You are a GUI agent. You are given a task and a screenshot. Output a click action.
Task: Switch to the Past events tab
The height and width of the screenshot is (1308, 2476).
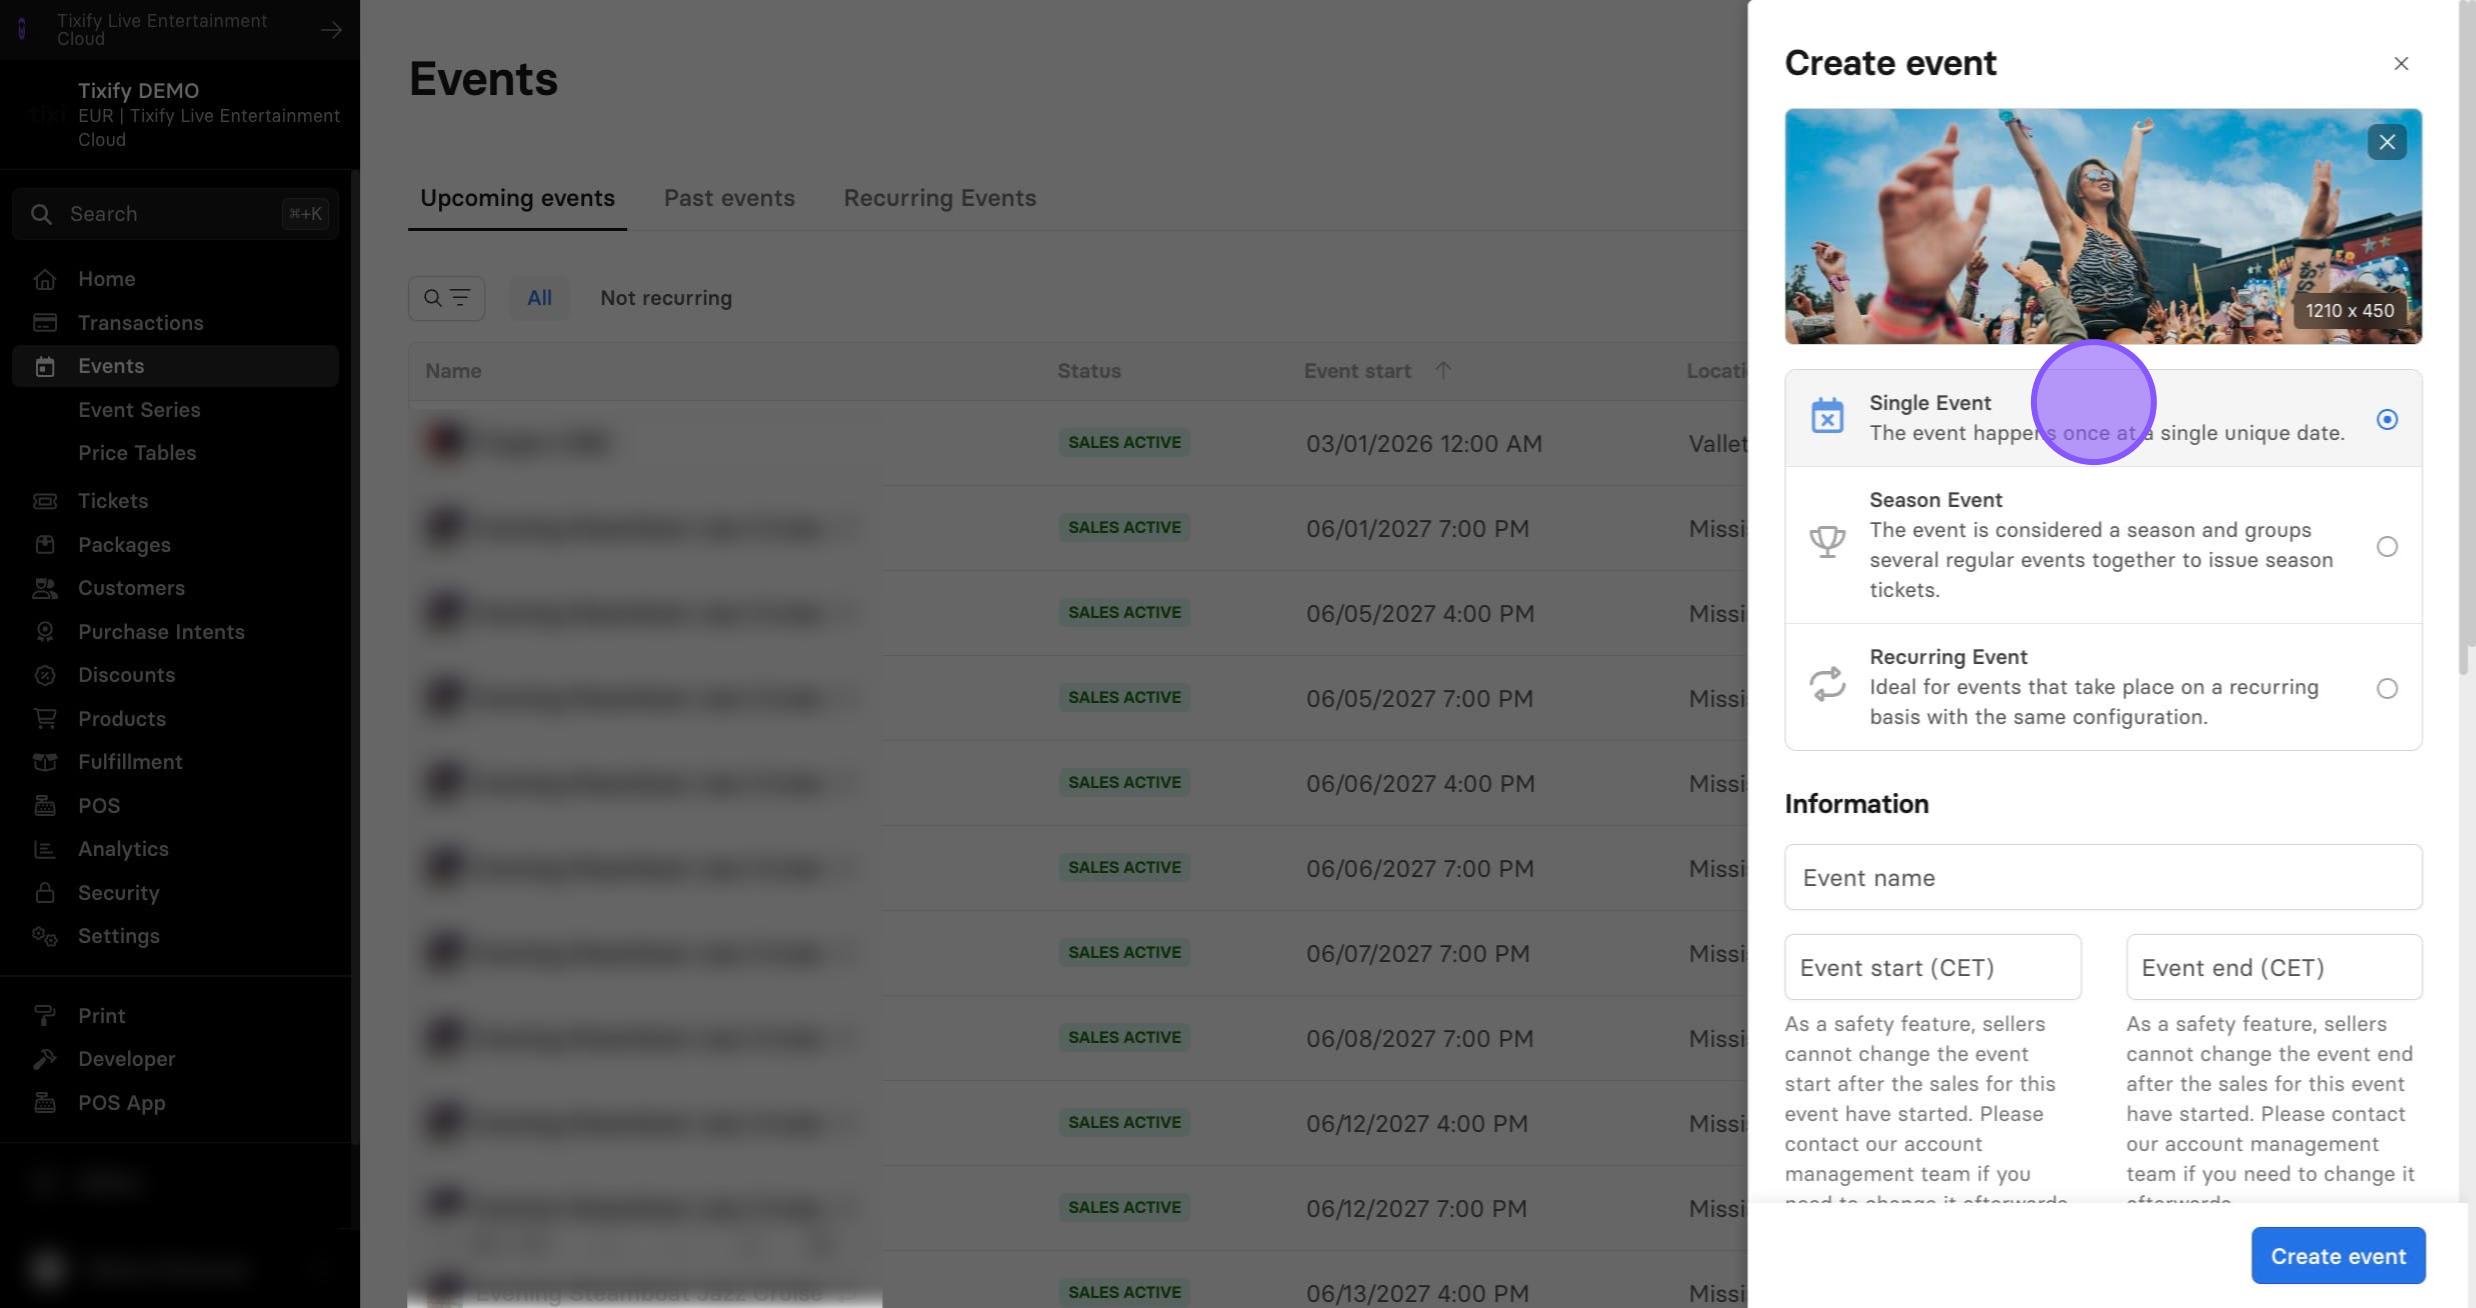tap(729, 198)
